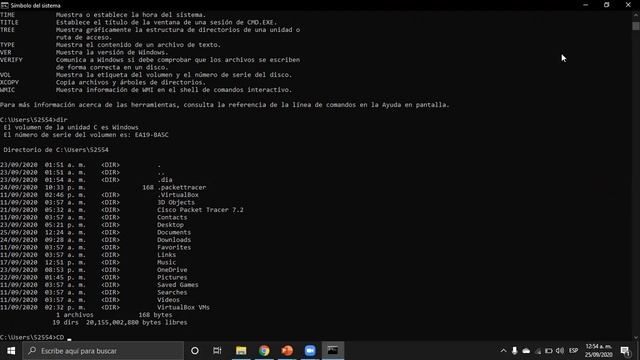Viewport: 640px width, 360px height.
Task: Click the 'Downloads' directory entry
Action: point(174,240)
